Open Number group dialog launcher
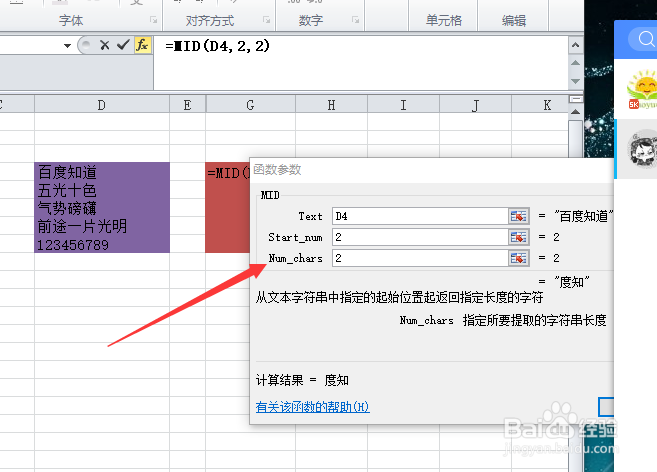The height and width of the screenshot is (472, 657). pos(355,20)
